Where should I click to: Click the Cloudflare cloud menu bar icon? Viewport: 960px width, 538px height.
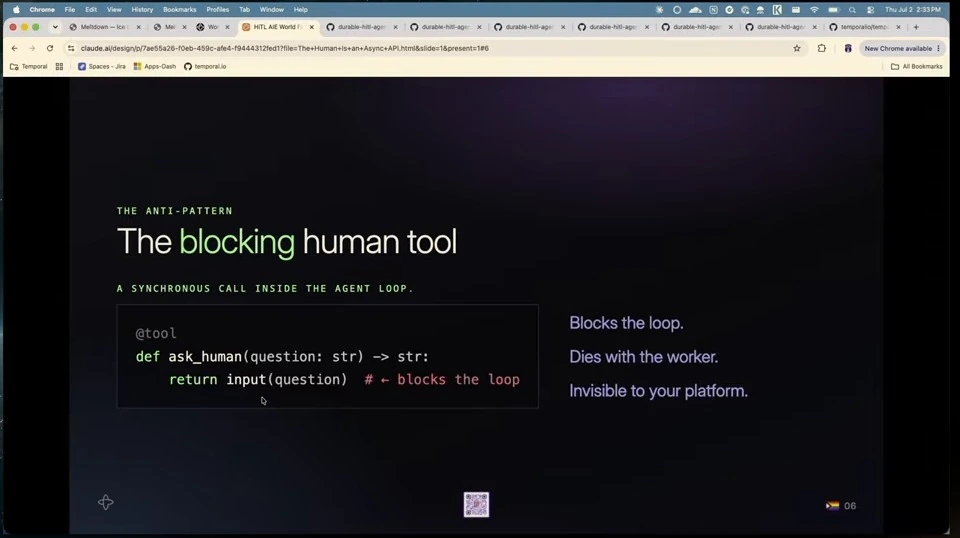click(695, 10)
